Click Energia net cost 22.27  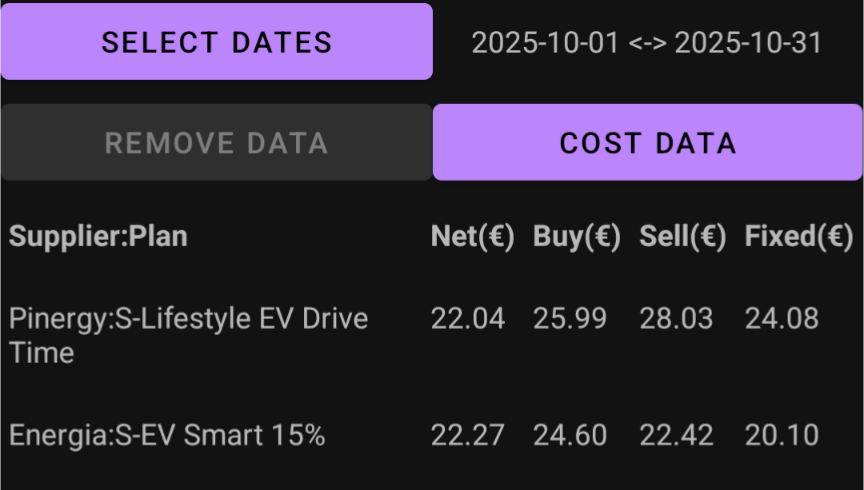pyautogui.click(x=468, y=436)
